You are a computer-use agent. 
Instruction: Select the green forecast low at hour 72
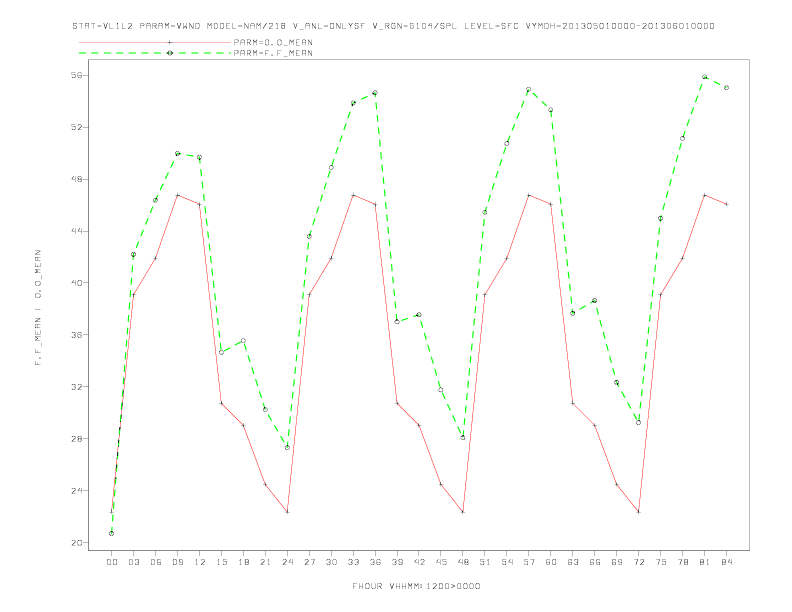[638, 423]
